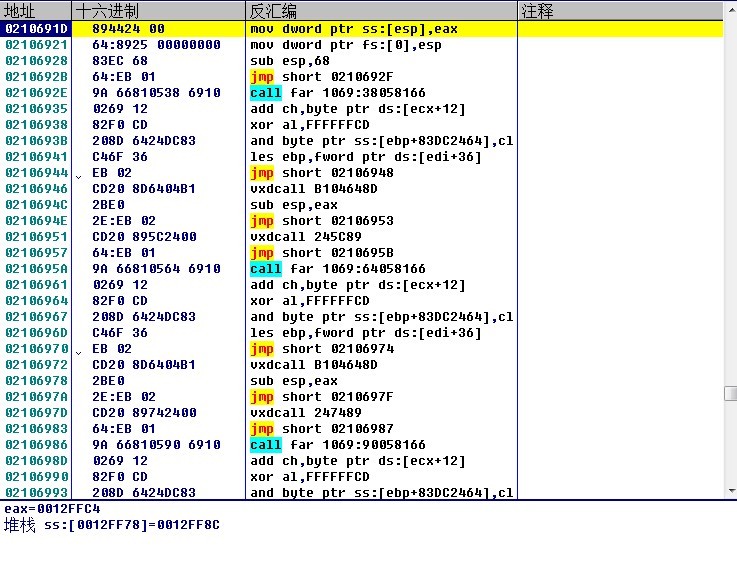Click instruction sub esp,68
The height and width of the screenshot is (564, 737).
pyautogui.click(x=290, y=61)
